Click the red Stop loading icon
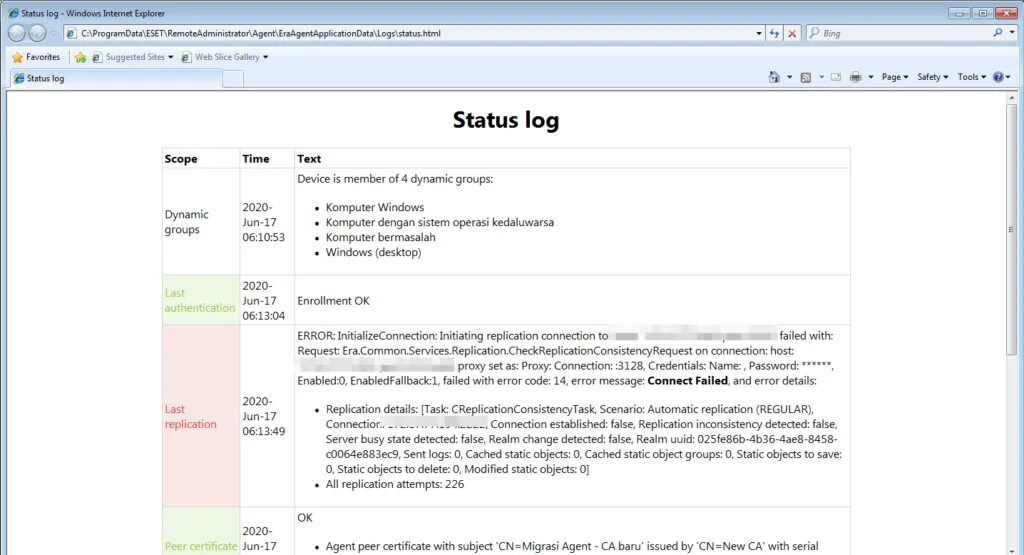 click(x=792, y=33)
